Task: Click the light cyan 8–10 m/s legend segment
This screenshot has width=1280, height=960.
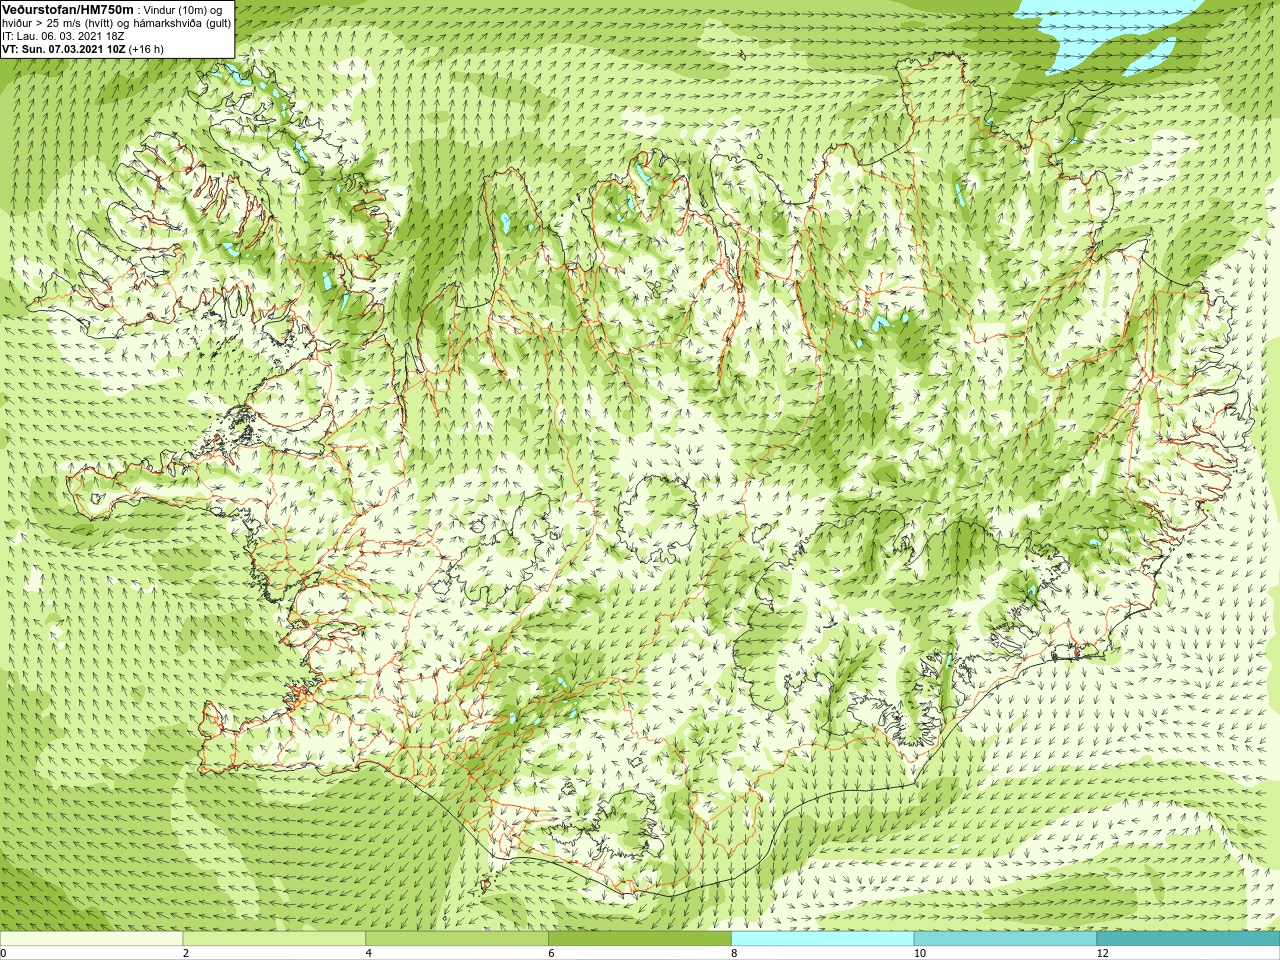Action: tap(823, 939)
